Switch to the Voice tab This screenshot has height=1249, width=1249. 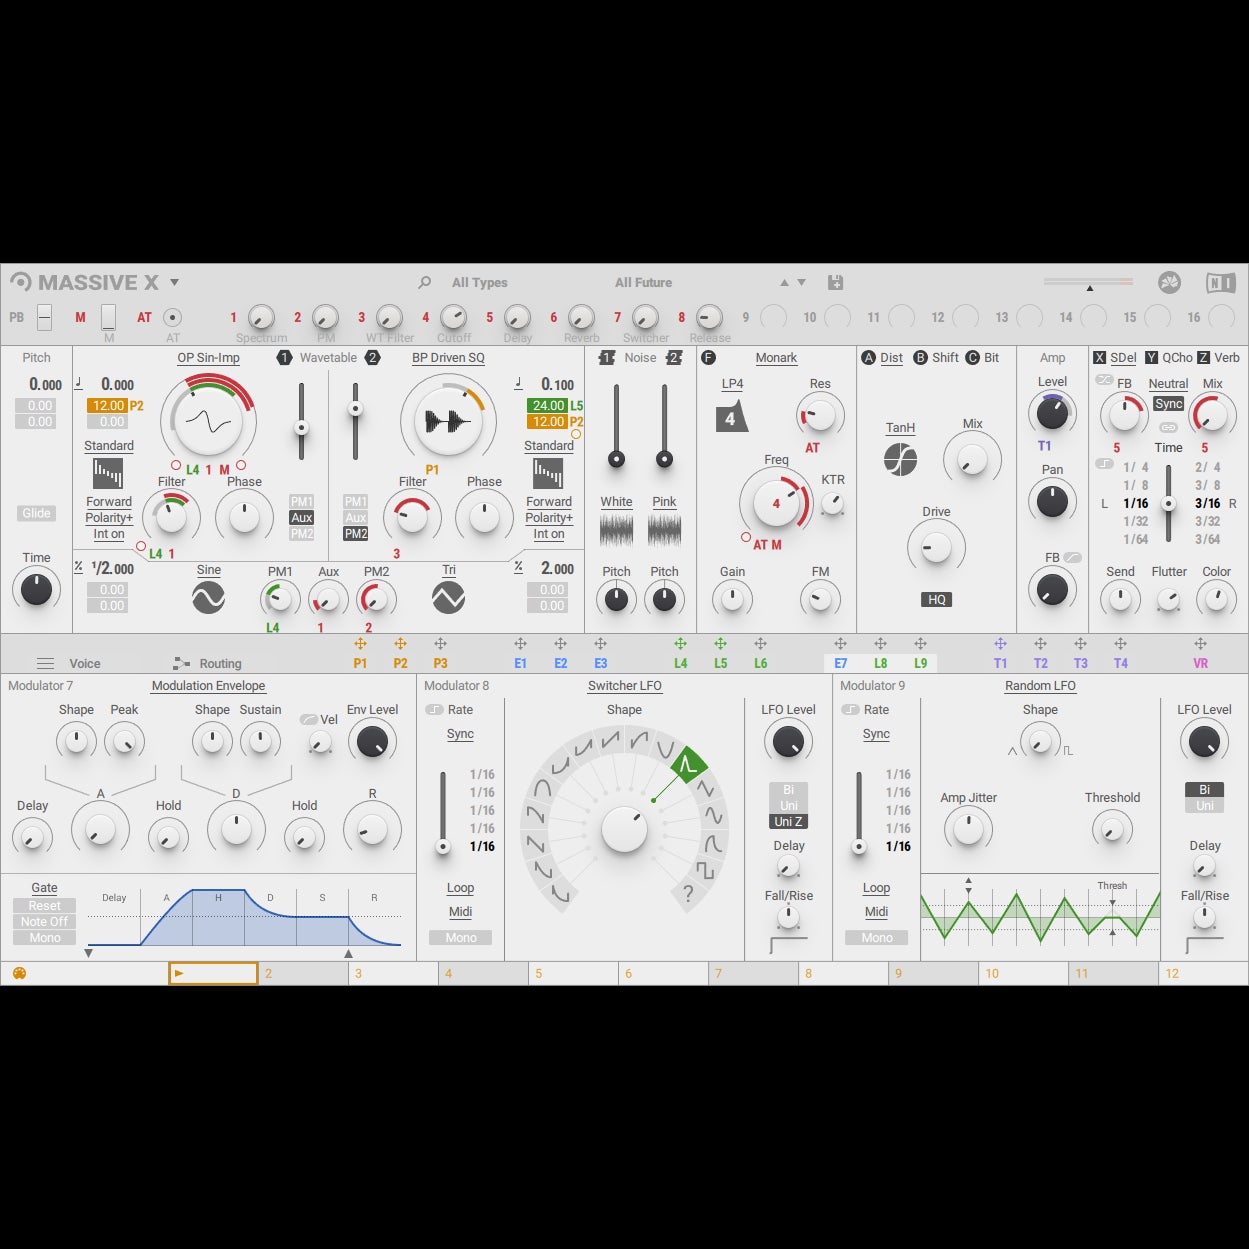85,664
